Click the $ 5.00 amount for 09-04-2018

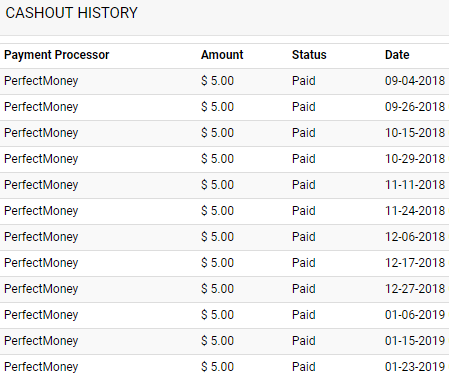[x=217, y=81]
